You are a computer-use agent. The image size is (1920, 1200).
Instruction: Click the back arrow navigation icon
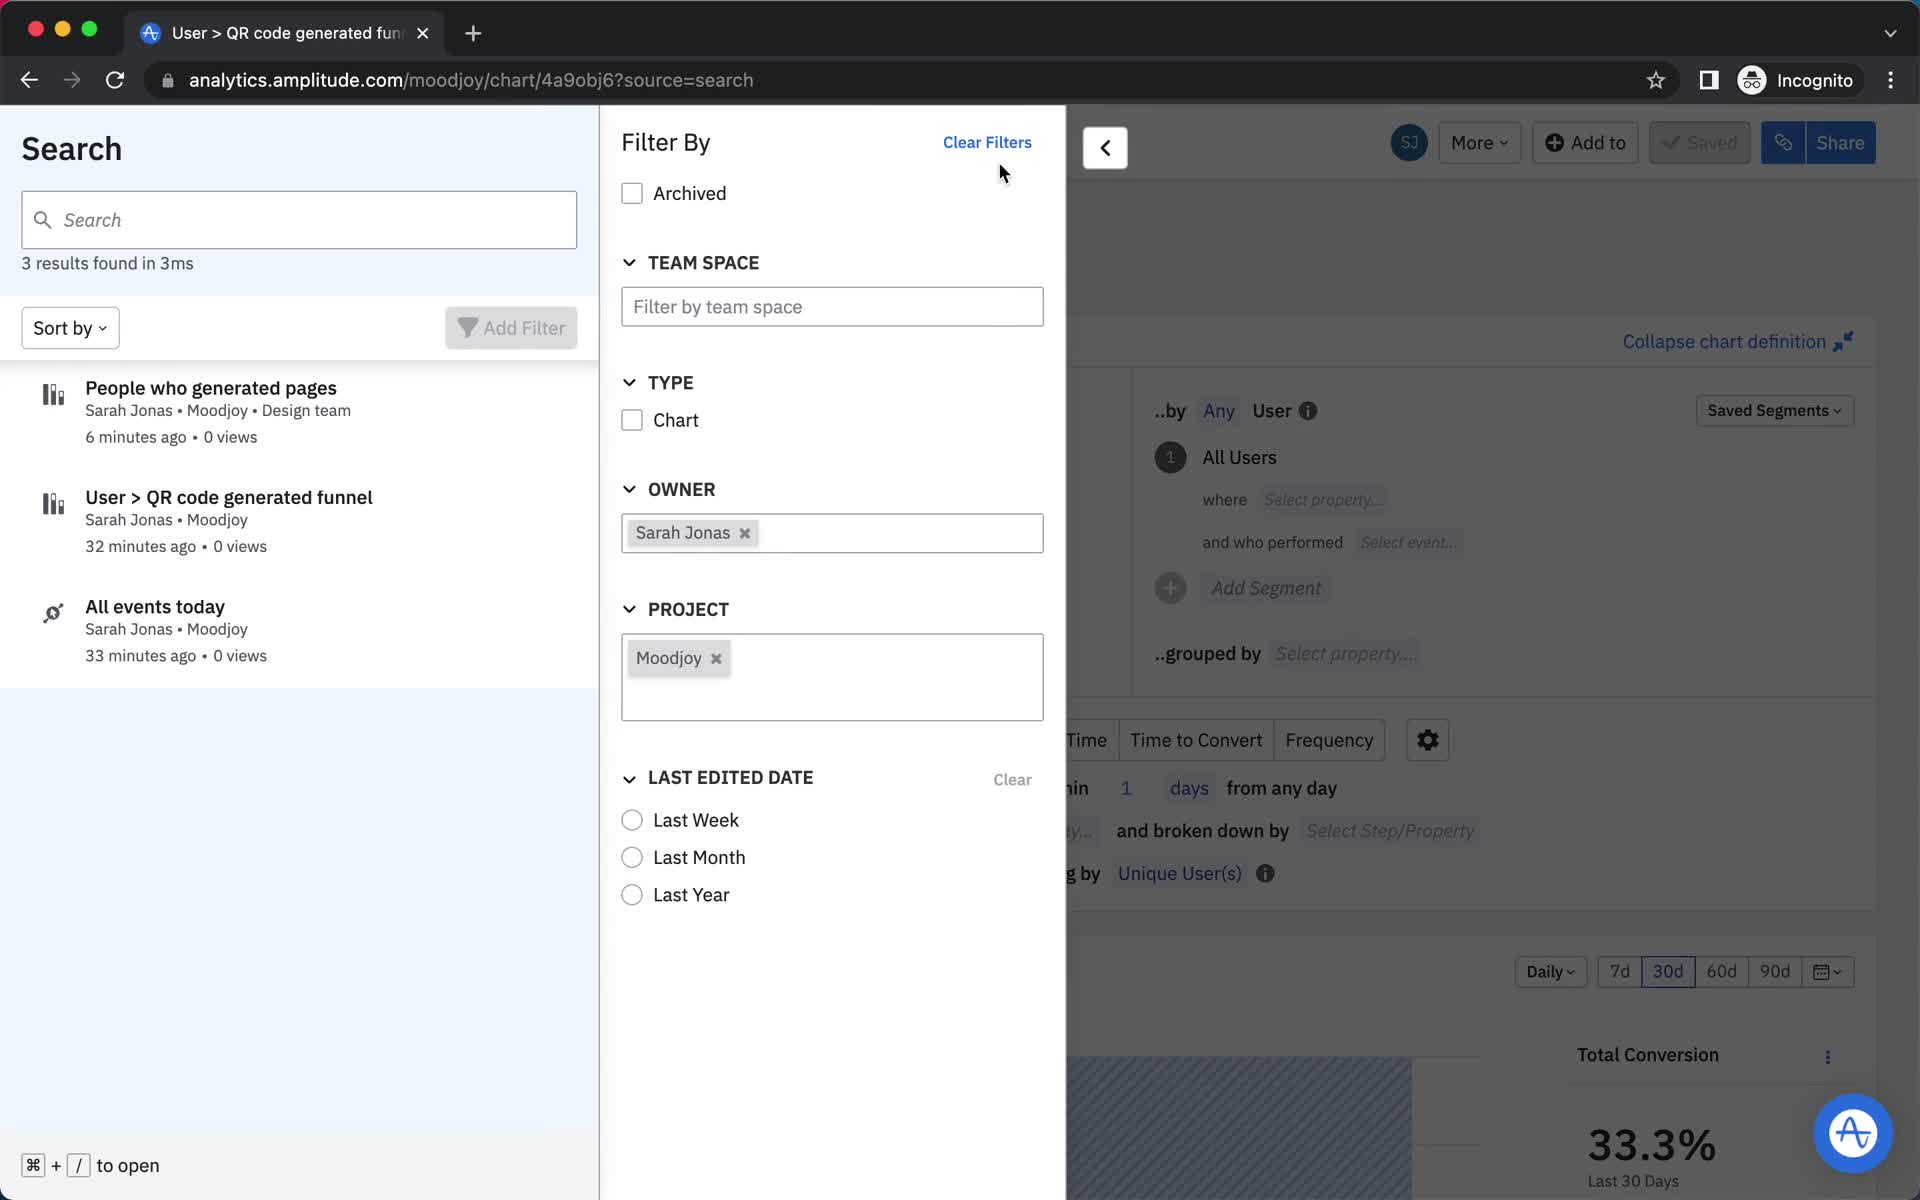pos(1104,147)
